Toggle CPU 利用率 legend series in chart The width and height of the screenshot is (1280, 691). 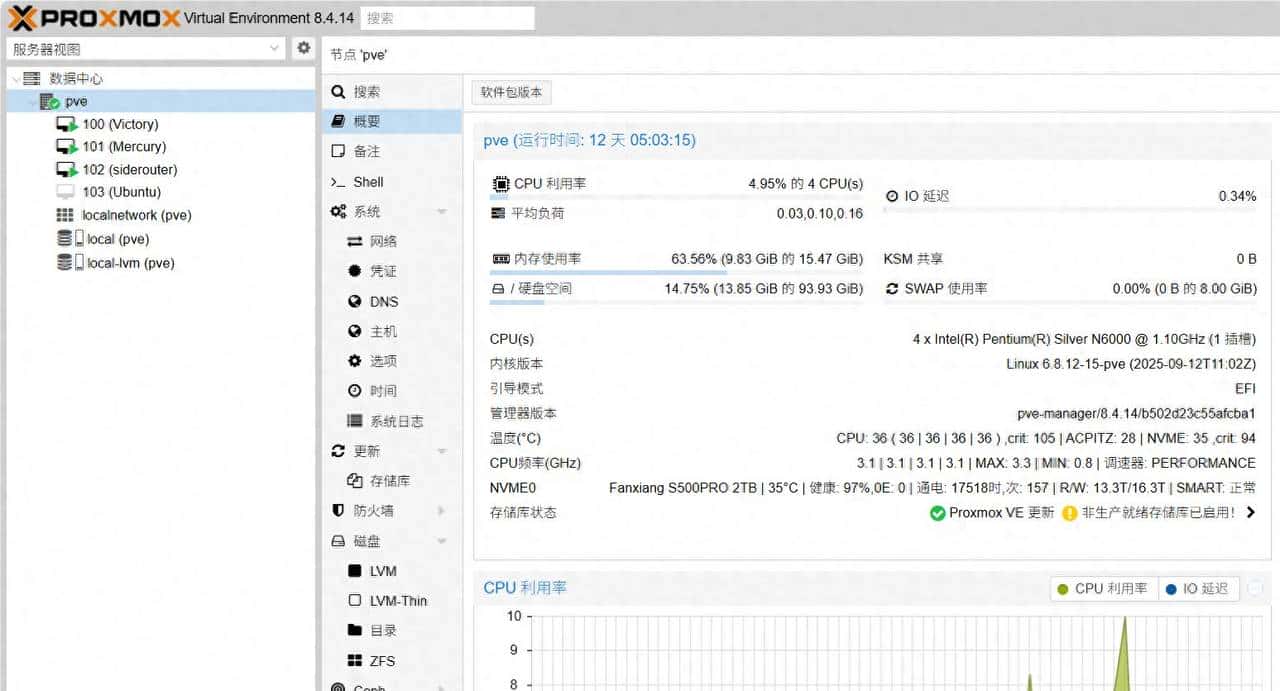pos(1103,589)
